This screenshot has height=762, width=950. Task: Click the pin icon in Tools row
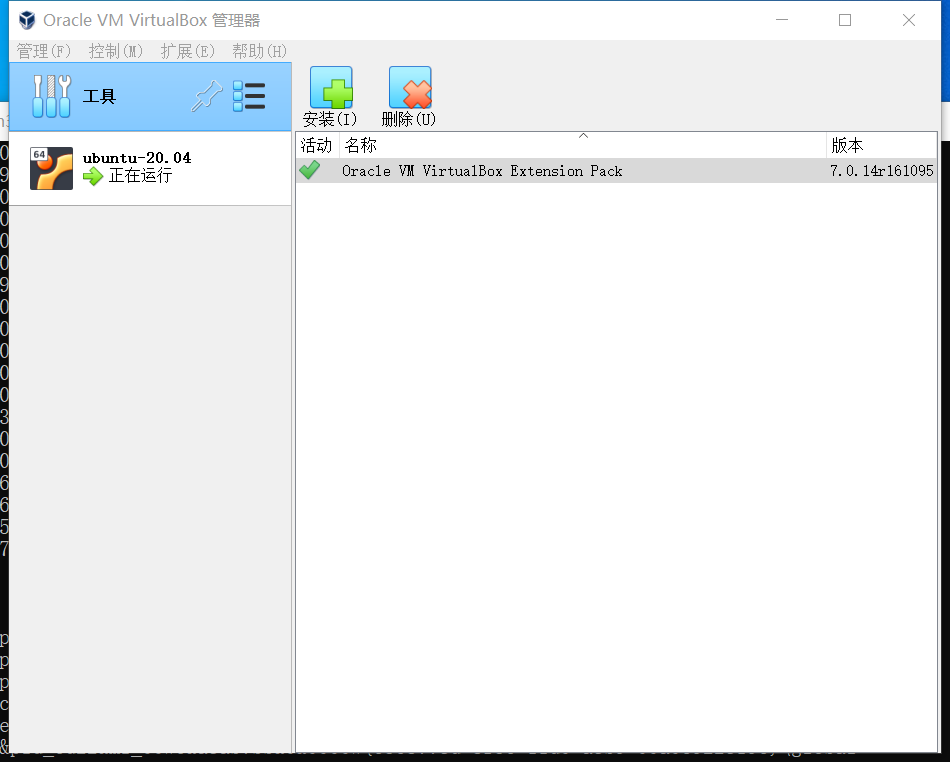[x=207, y=96]
